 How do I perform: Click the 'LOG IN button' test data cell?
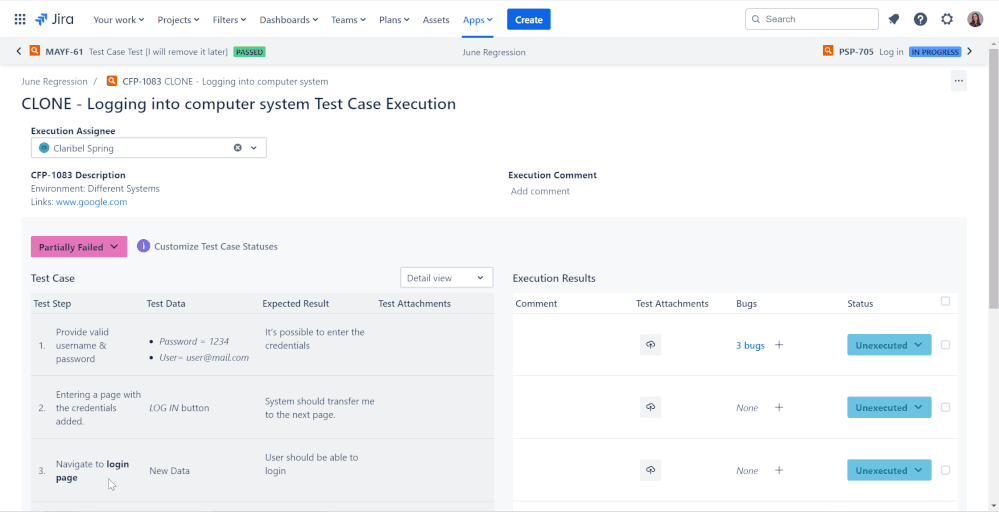[x=179, y=408]
